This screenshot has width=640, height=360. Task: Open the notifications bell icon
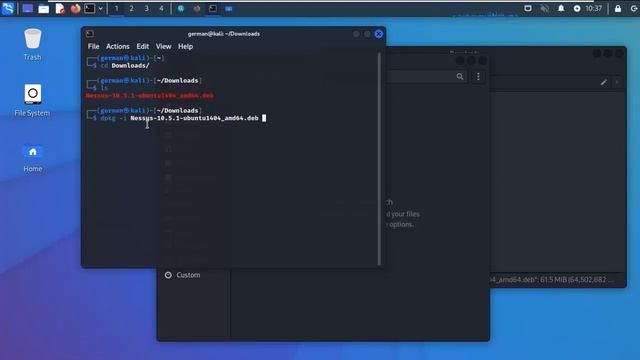click(561, 8)
